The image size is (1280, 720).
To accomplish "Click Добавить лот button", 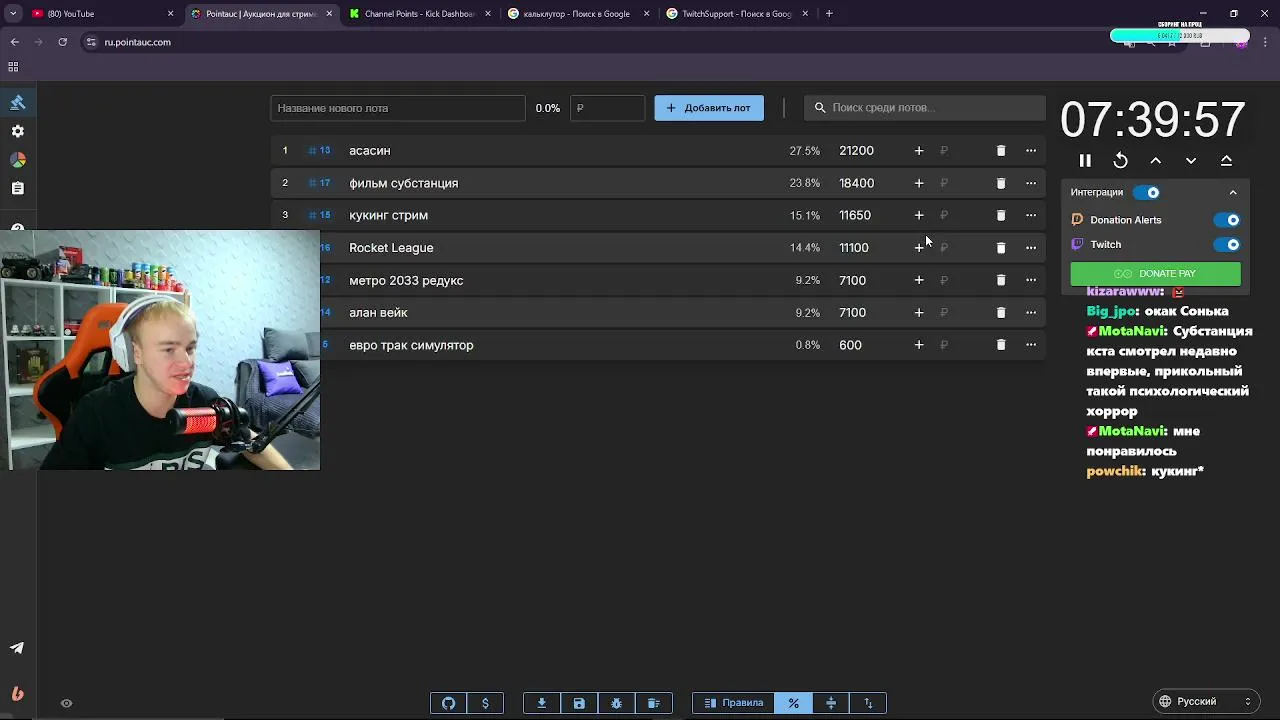I will tap(709, 108).
